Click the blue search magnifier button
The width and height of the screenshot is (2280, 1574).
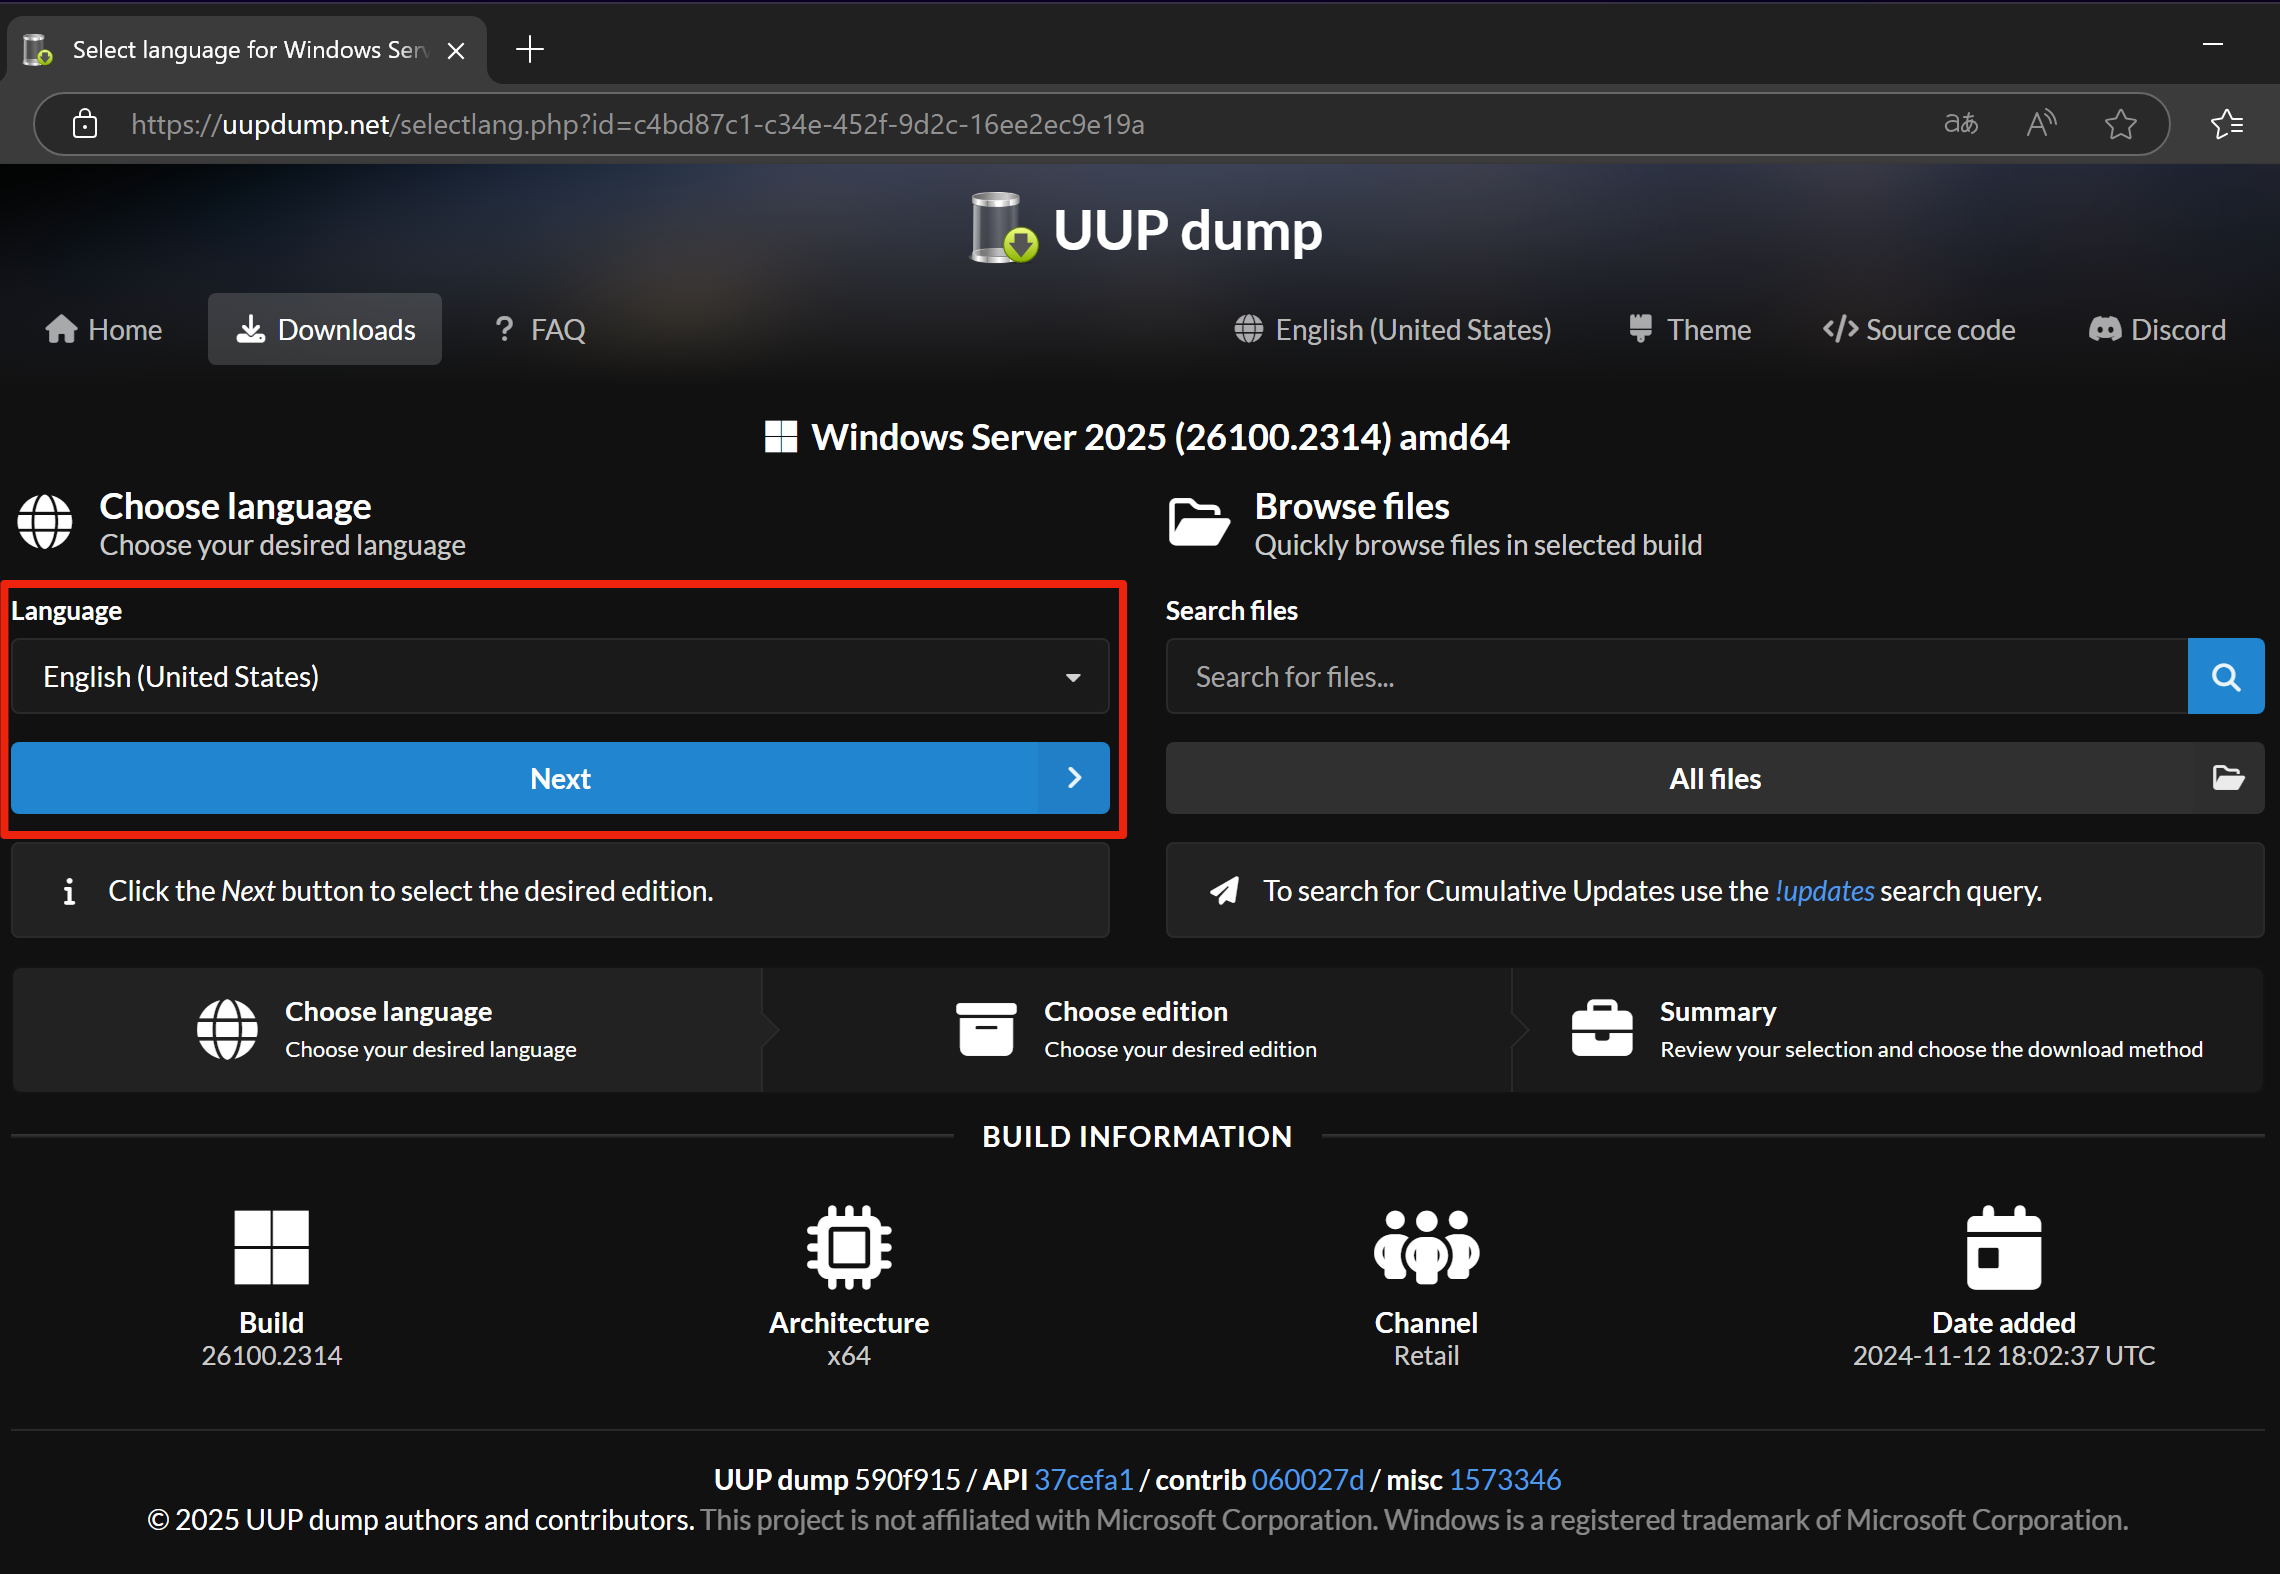point(2225,677)
